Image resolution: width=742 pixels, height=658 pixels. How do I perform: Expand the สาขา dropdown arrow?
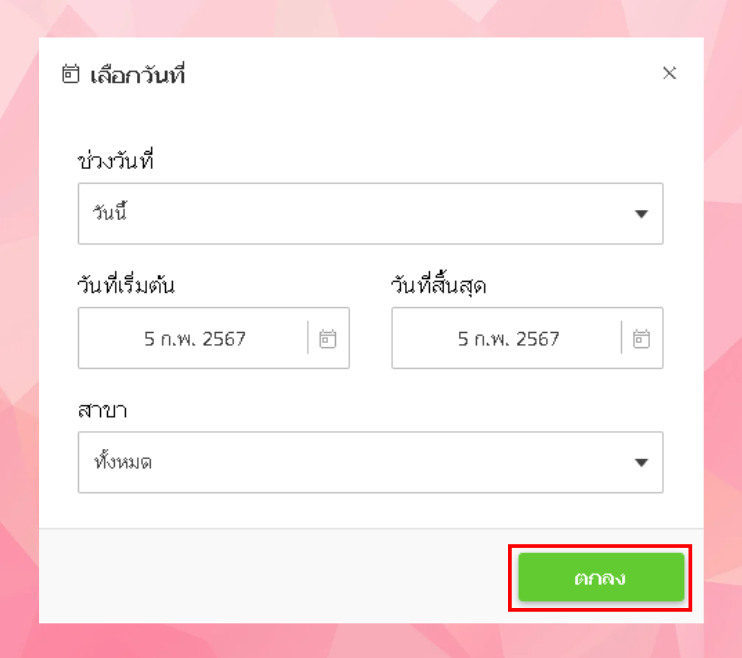[x=641, y=462]
